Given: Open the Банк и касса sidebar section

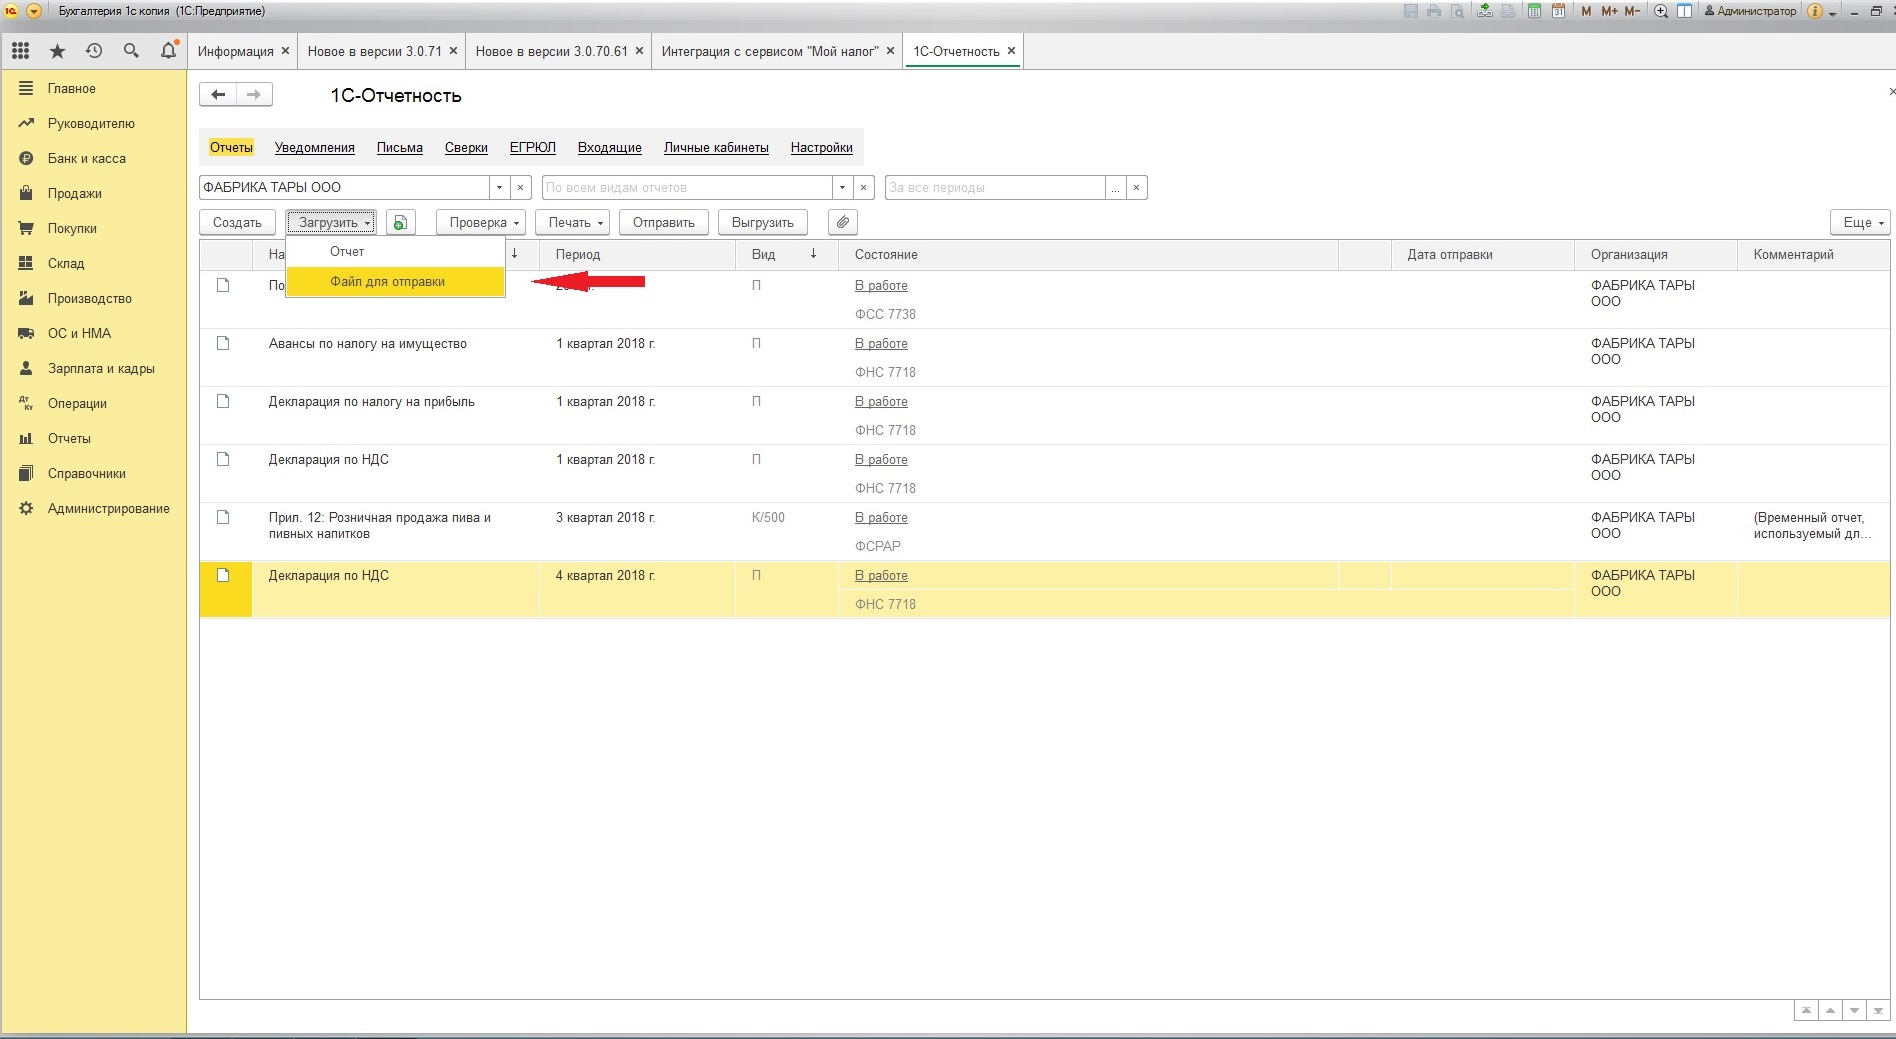Looking at the screenshot, I should tap(93, 158).
